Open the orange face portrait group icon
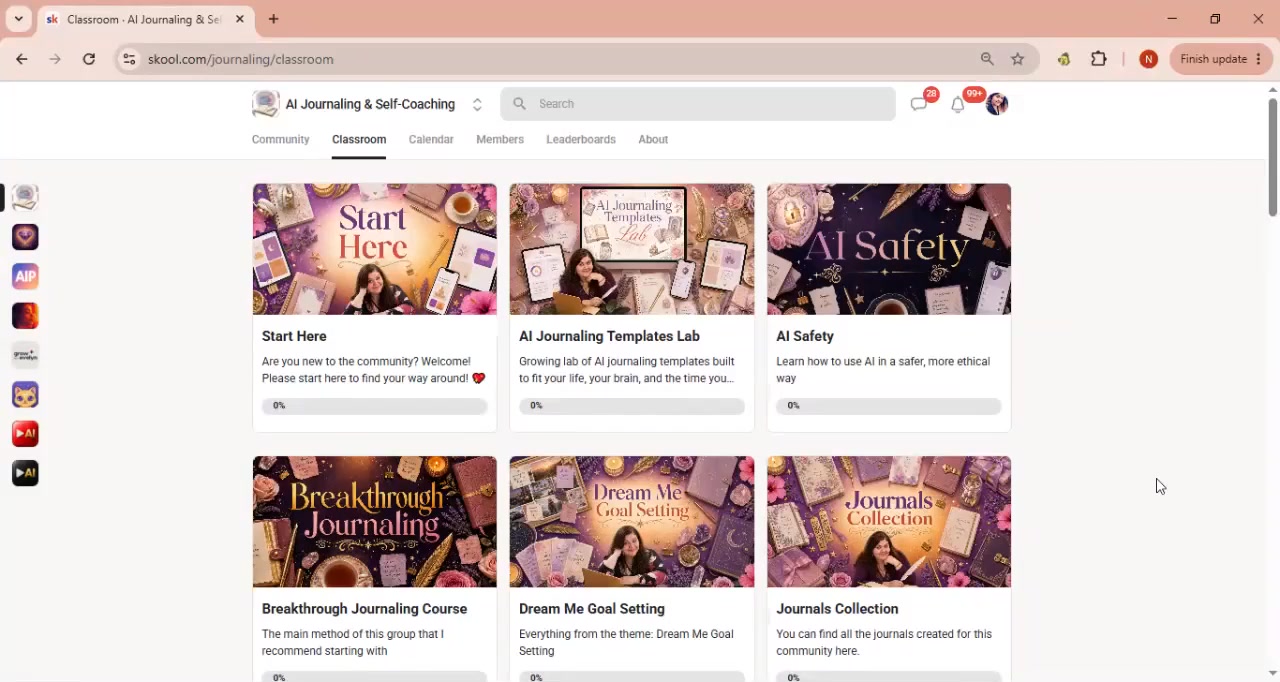Viewport: 1280px width, 682px height. [25, 316]
